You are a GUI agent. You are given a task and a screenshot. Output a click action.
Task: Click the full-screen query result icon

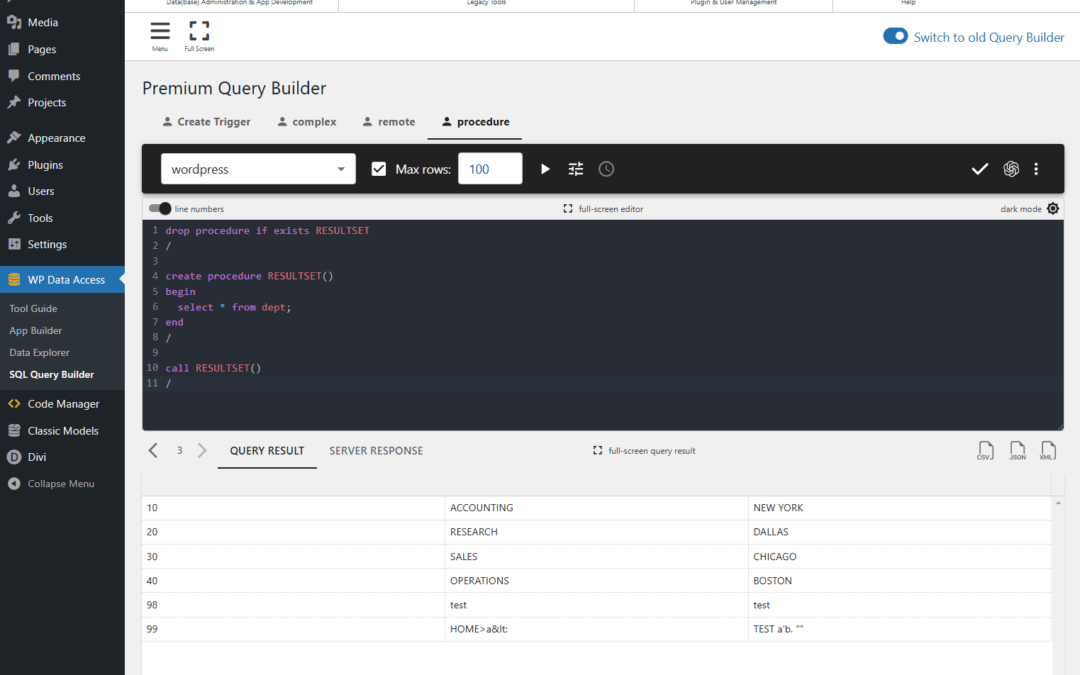point(597,450)
